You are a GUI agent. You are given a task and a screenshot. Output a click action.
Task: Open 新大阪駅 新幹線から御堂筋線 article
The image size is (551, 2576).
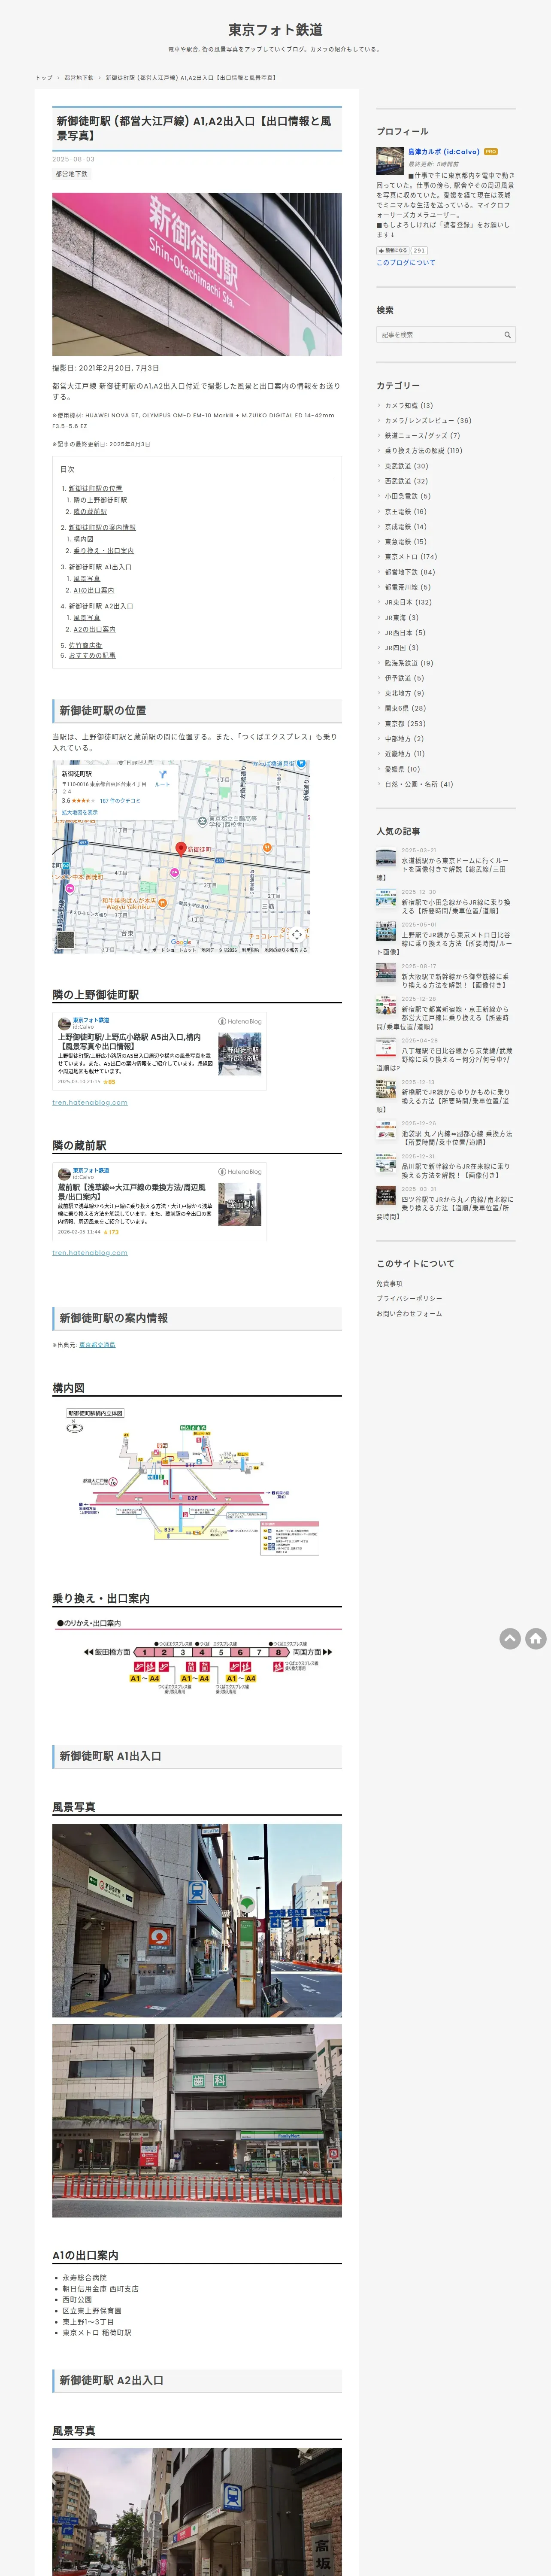455,981
